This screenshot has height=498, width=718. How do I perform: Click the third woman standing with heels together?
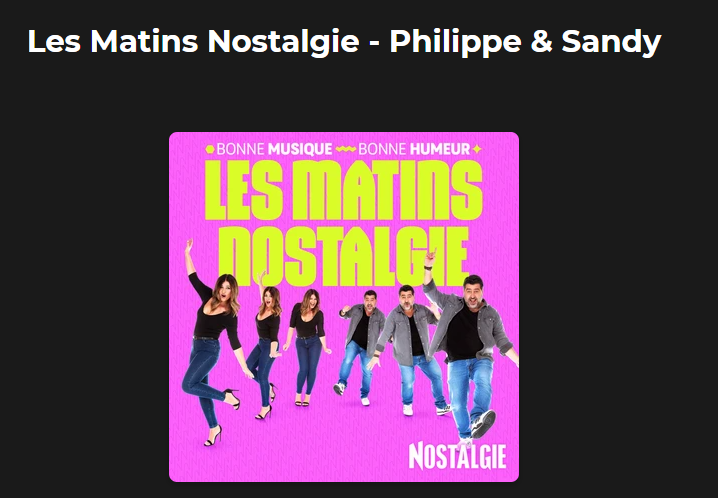pos(307,348)
